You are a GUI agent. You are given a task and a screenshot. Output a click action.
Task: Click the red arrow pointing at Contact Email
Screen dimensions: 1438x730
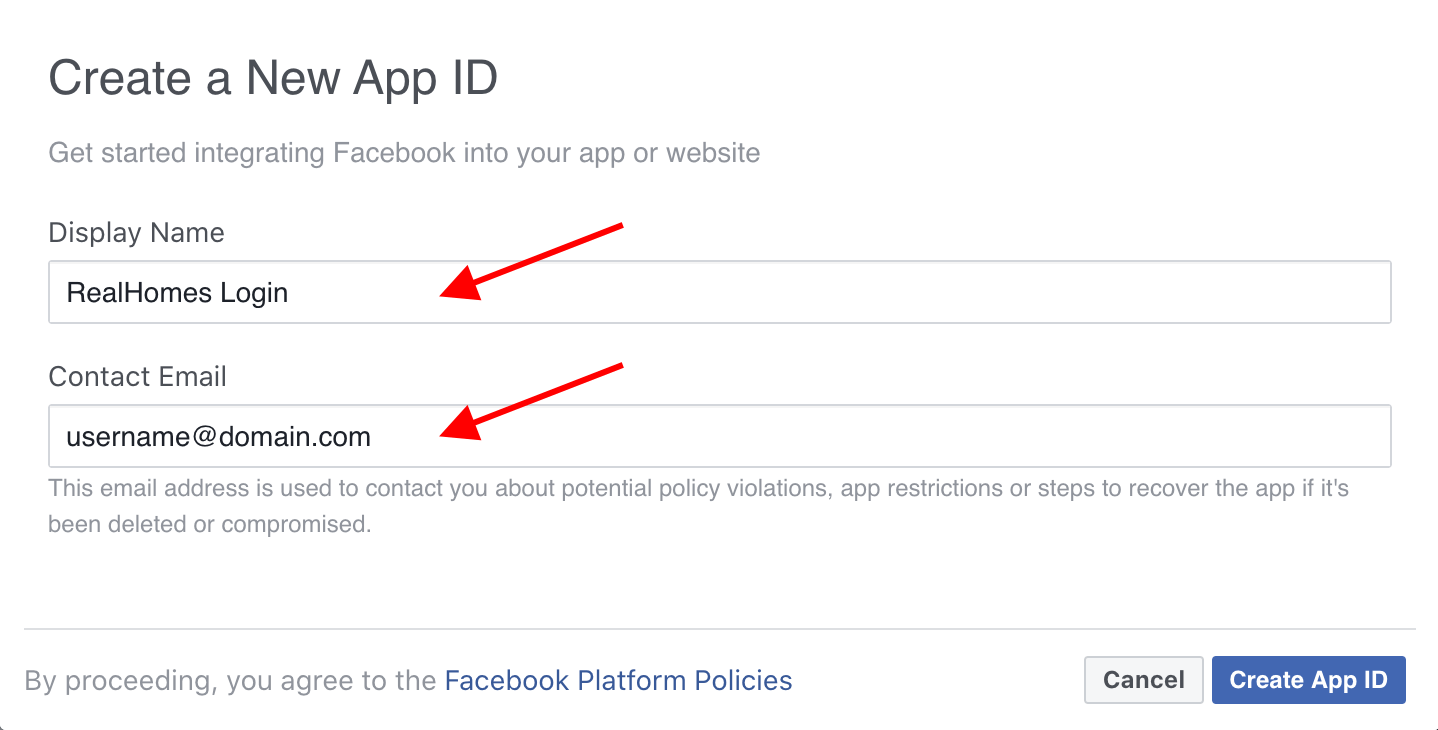[532, 402]
